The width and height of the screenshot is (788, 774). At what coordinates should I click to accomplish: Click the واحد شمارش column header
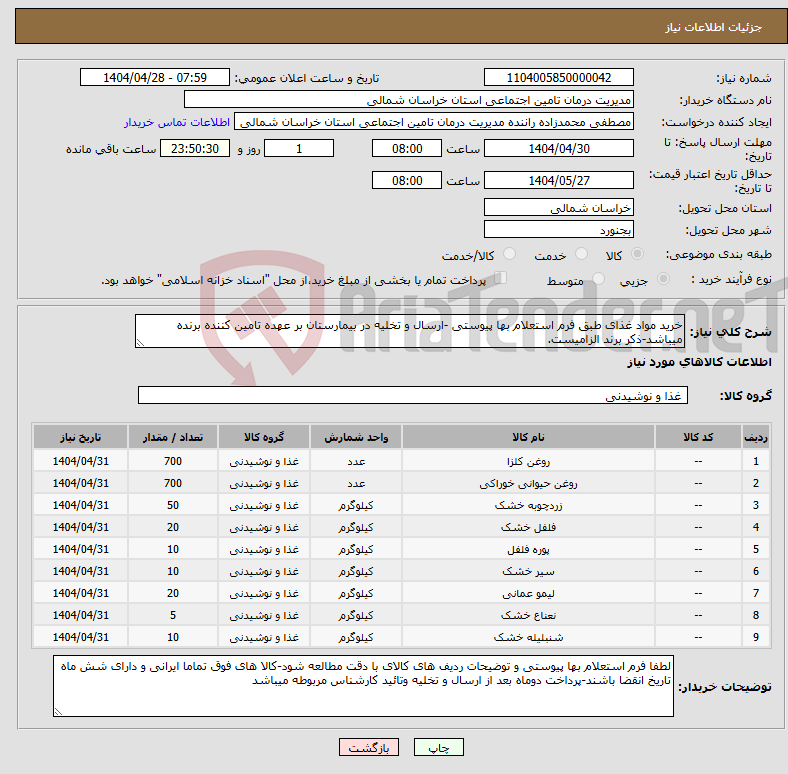(x=356, y=437)
